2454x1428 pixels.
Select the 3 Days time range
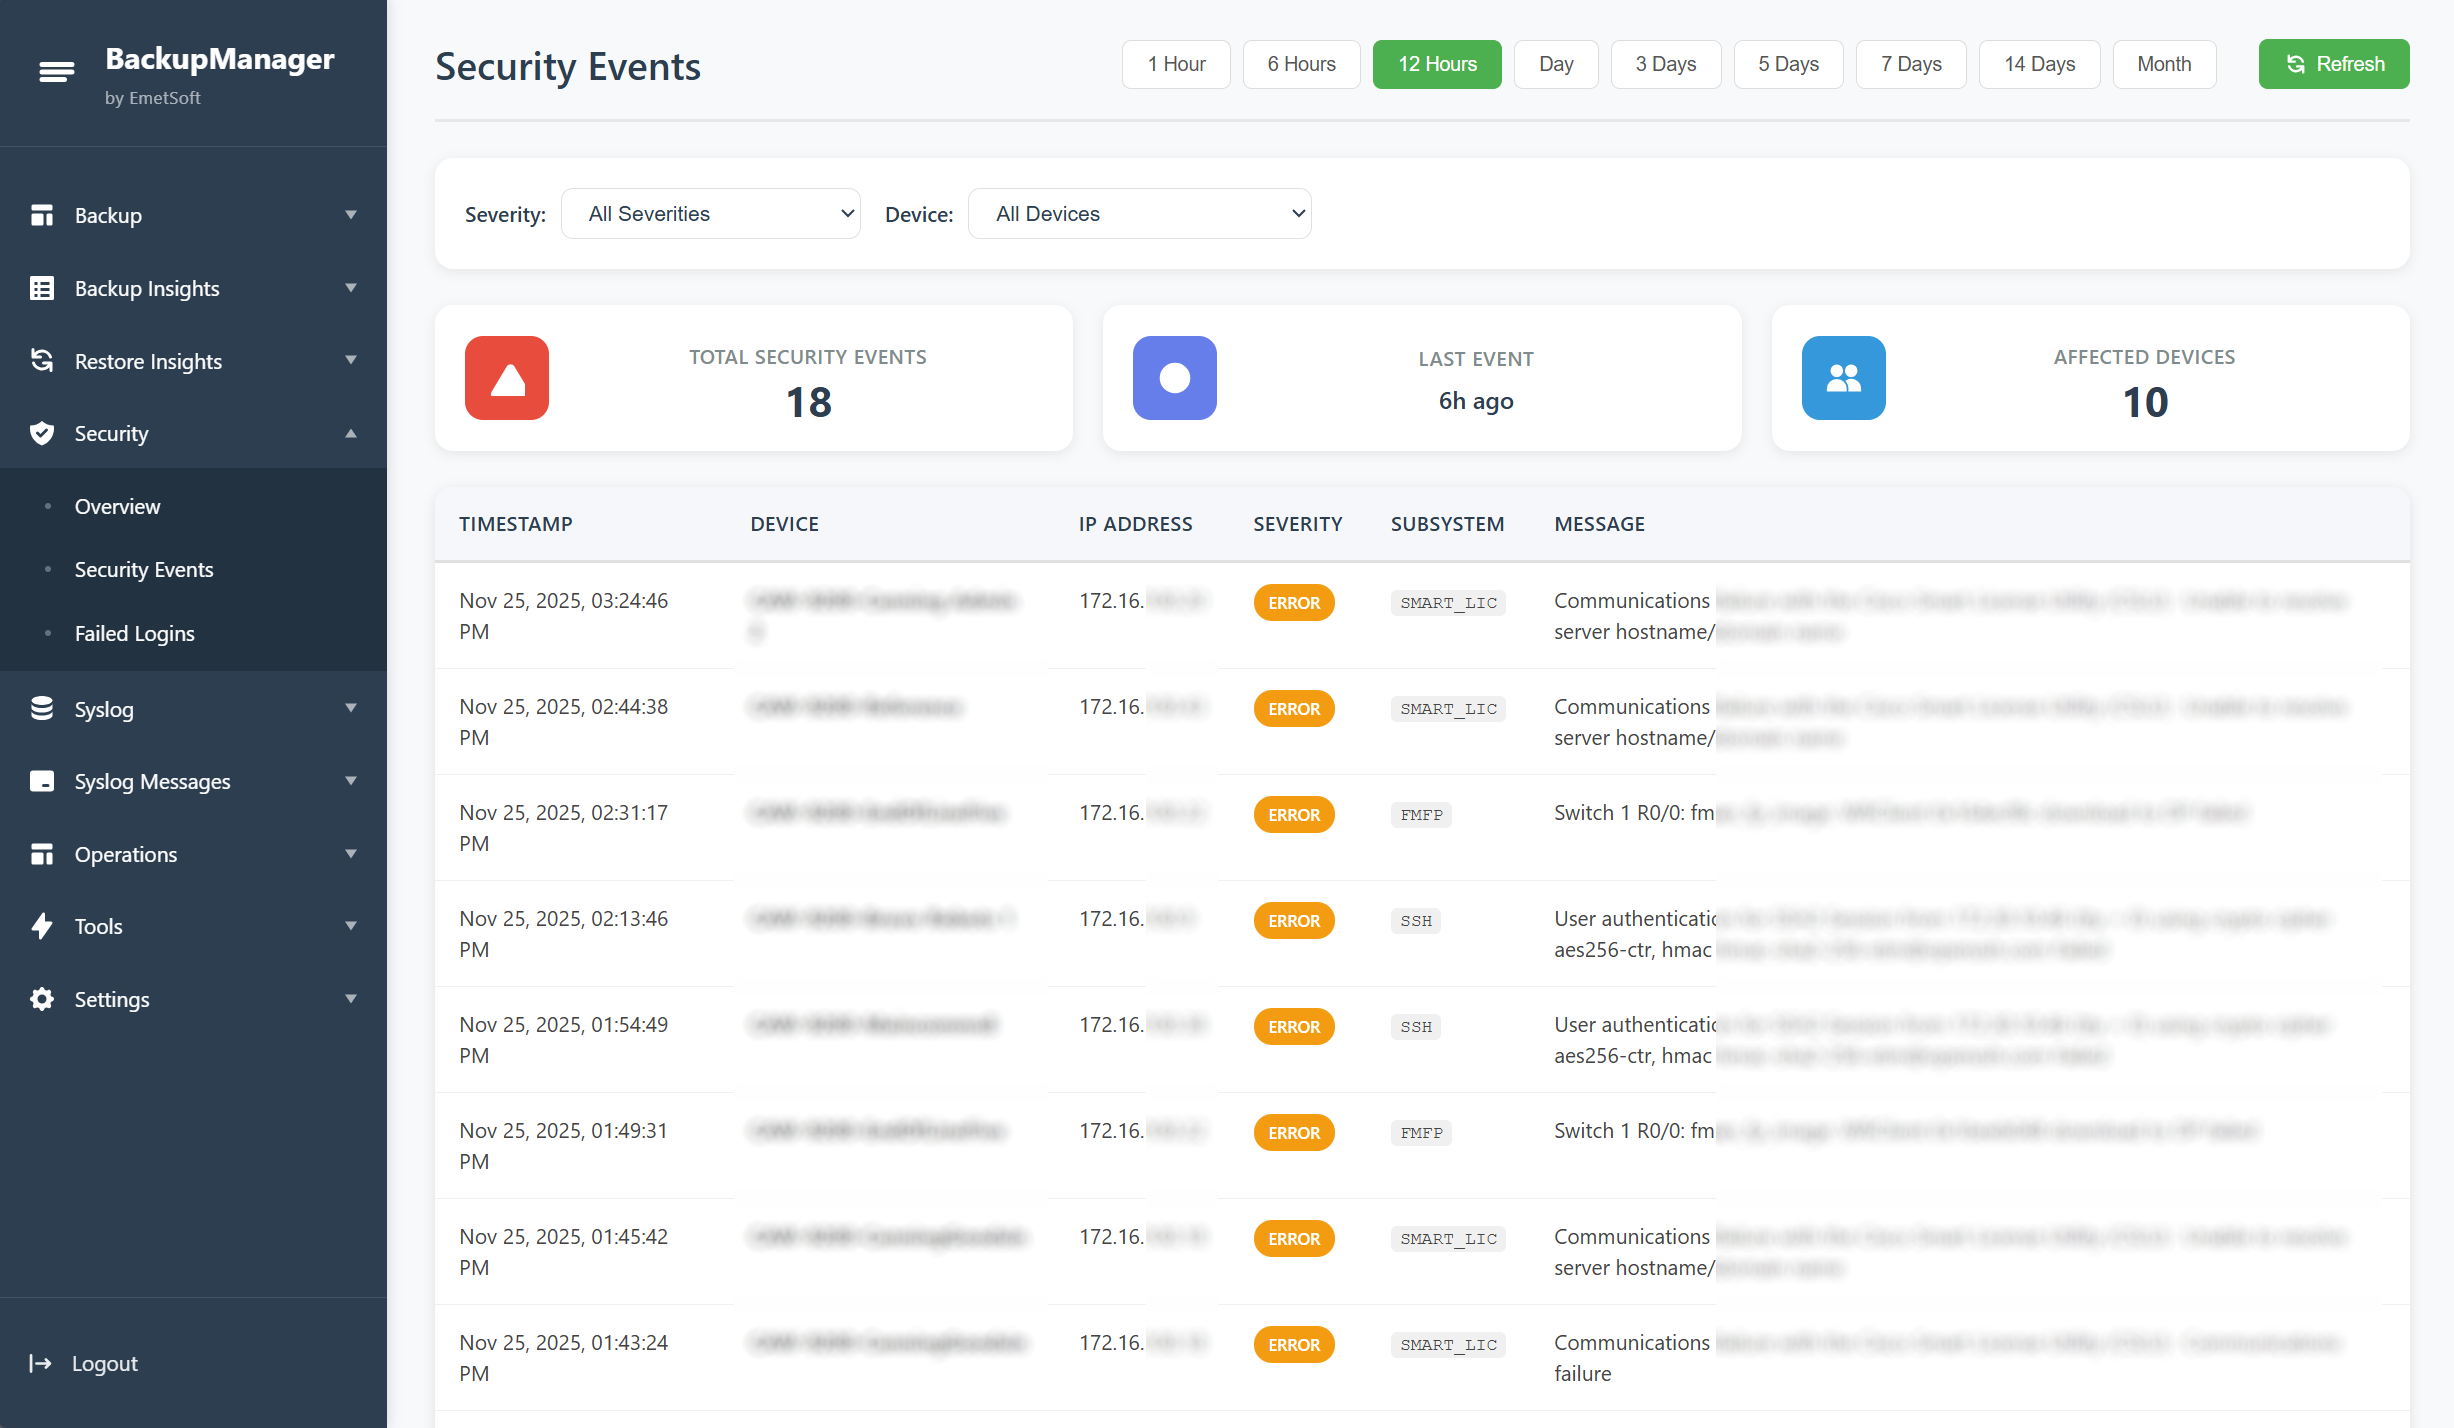(x=1666, y=64)
